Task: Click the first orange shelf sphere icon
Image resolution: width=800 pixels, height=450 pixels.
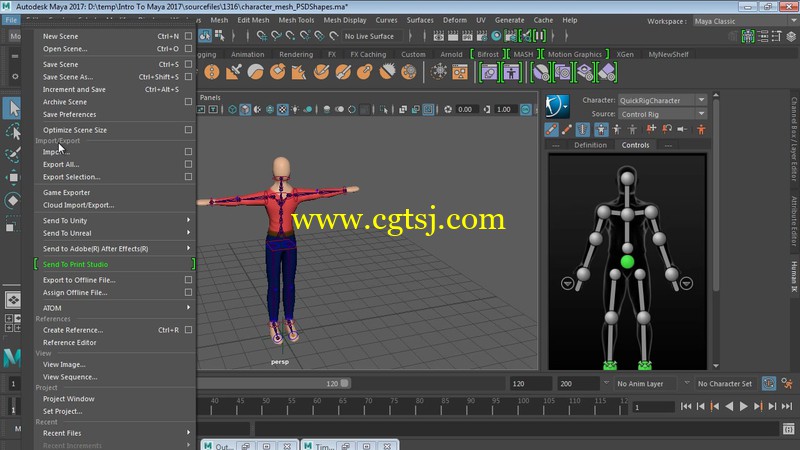Action: point(211,72)
